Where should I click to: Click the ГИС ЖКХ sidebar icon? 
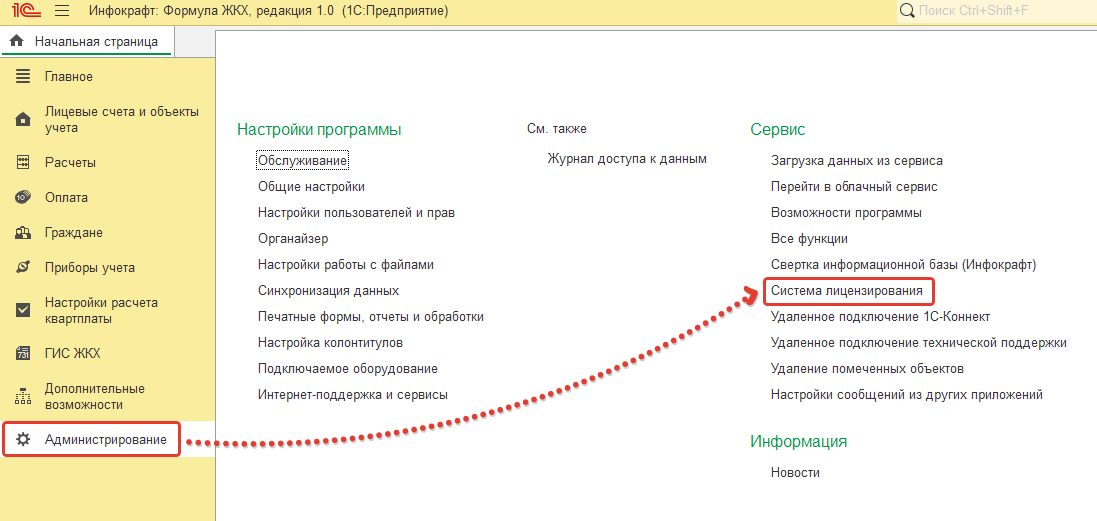click(x=23, y=354)
